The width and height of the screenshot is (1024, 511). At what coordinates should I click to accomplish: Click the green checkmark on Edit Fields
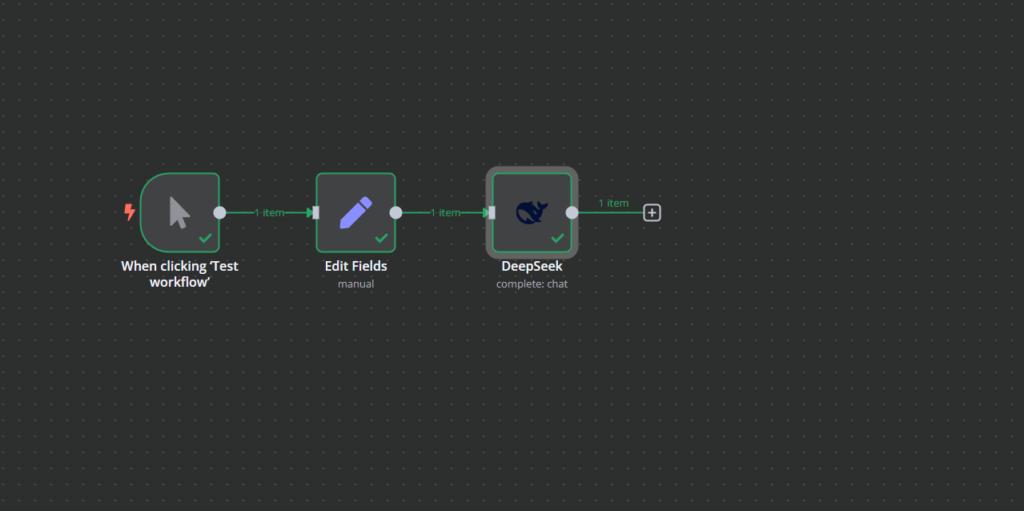pos(381,239)
